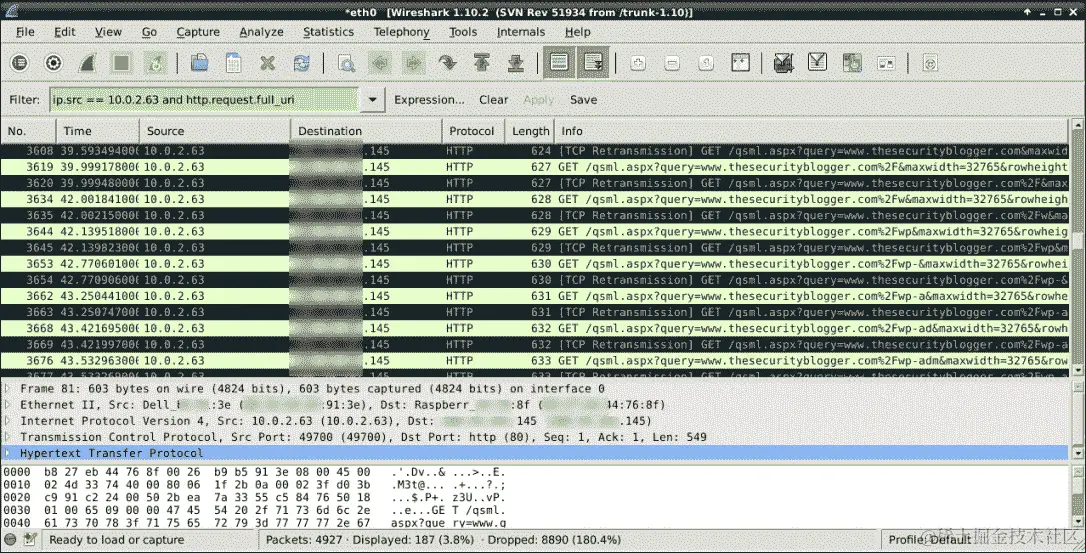
Task: Open the Telephony menu
Action: (x=402, y=32)
